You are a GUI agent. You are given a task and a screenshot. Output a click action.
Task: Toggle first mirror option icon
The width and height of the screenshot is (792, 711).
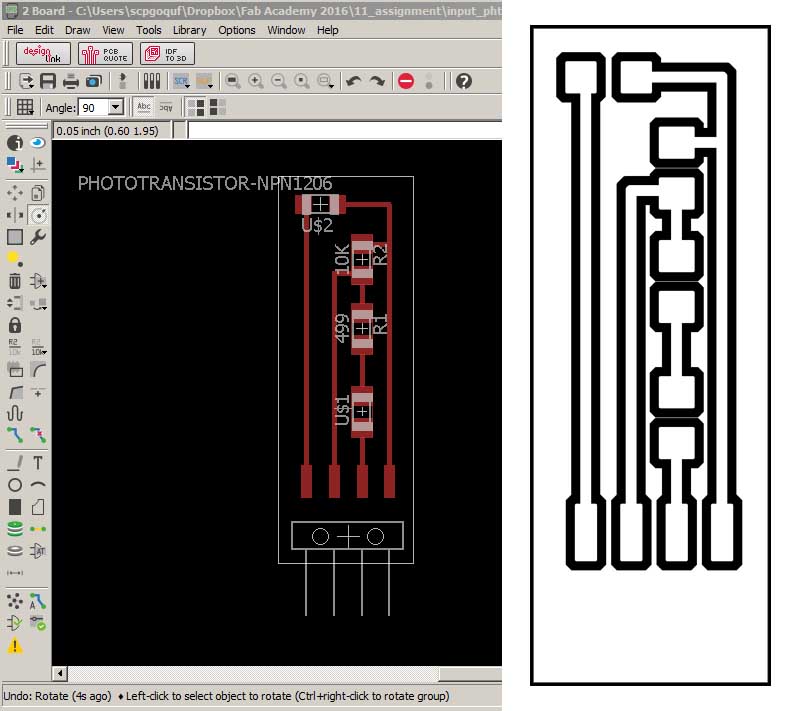[x=195, y=107]
